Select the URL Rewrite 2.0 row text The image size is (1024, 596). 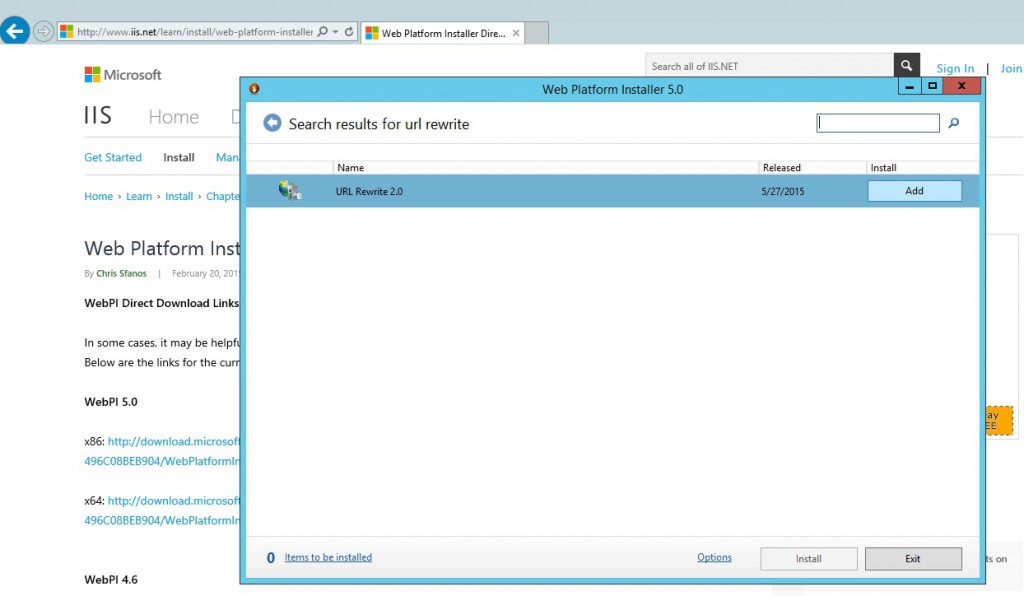coord(369,191)
